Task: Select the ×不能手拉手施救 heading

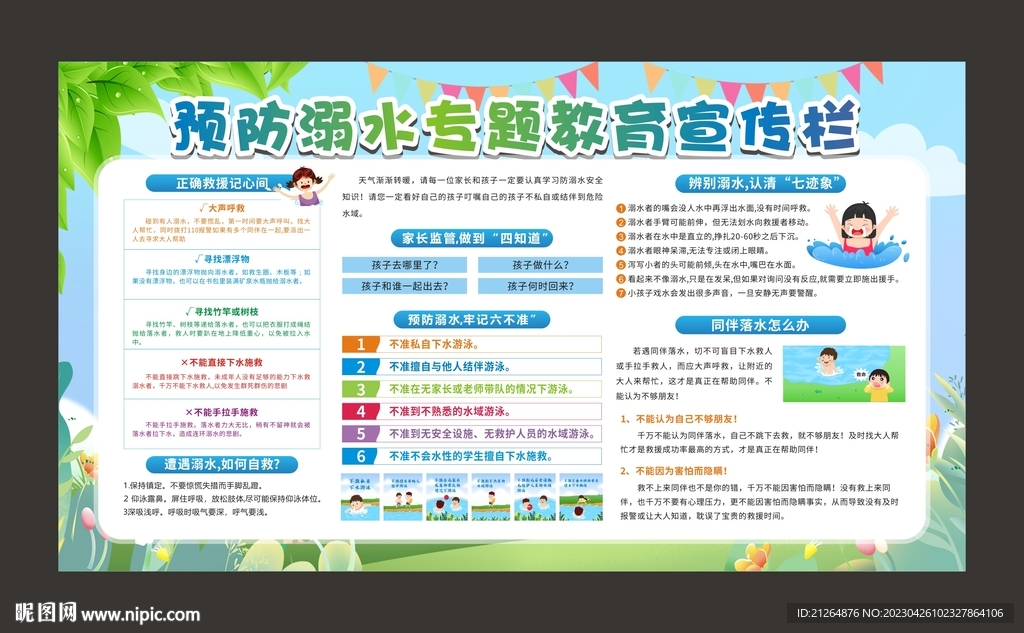Action: click(x=222, y=412)
